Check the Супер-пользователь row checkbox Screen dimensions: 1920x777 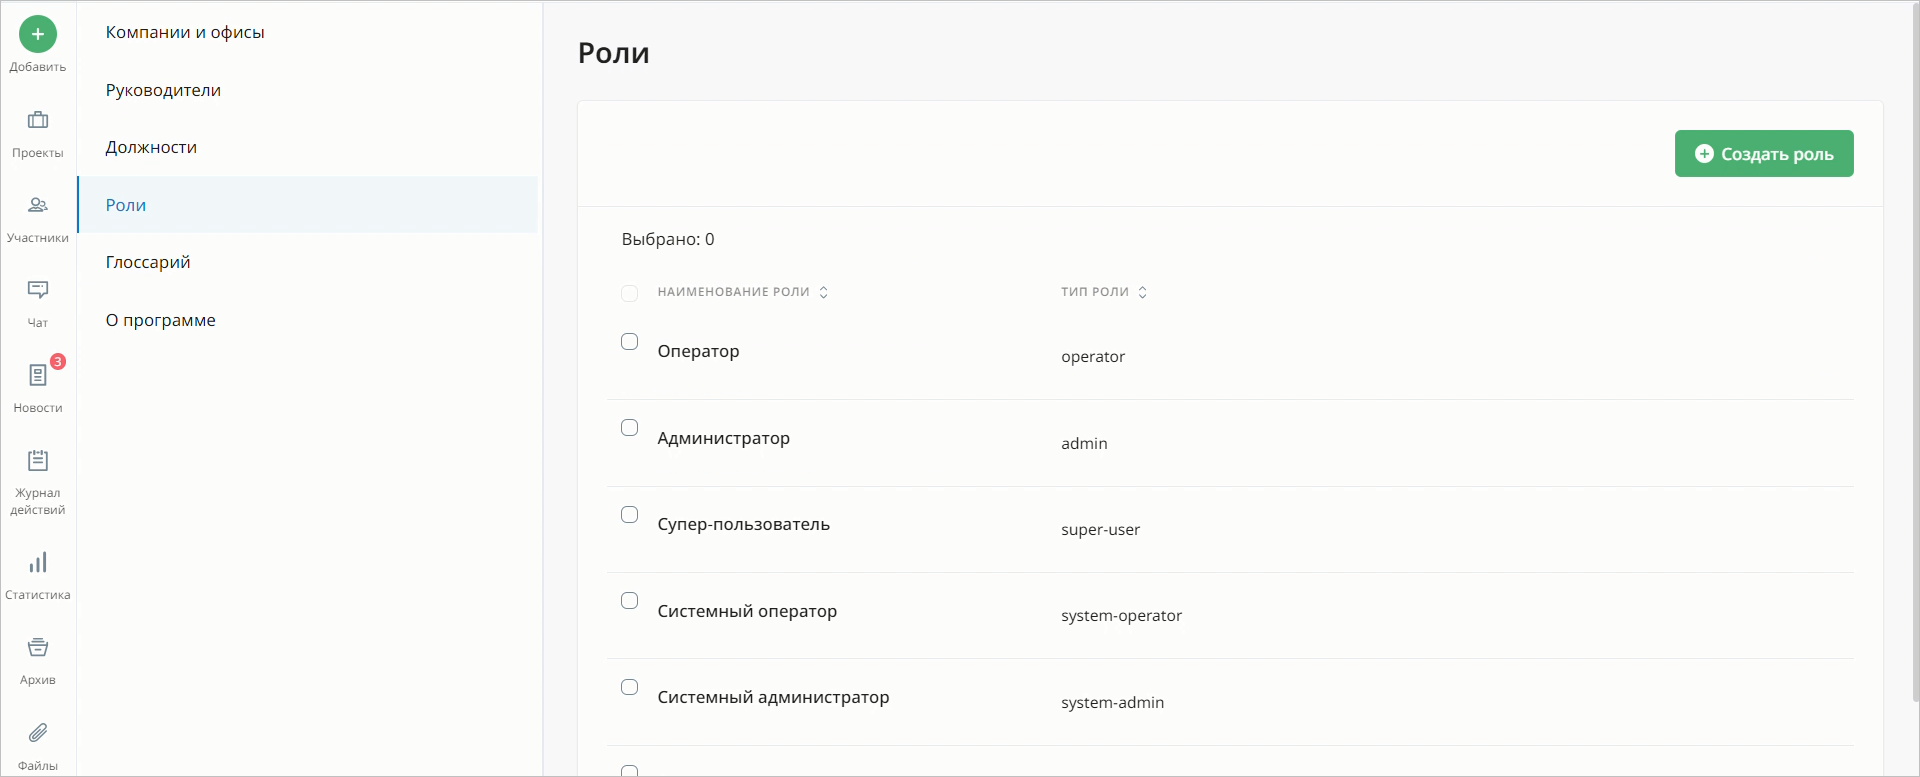pyautogui.click(x=629, y=514)
